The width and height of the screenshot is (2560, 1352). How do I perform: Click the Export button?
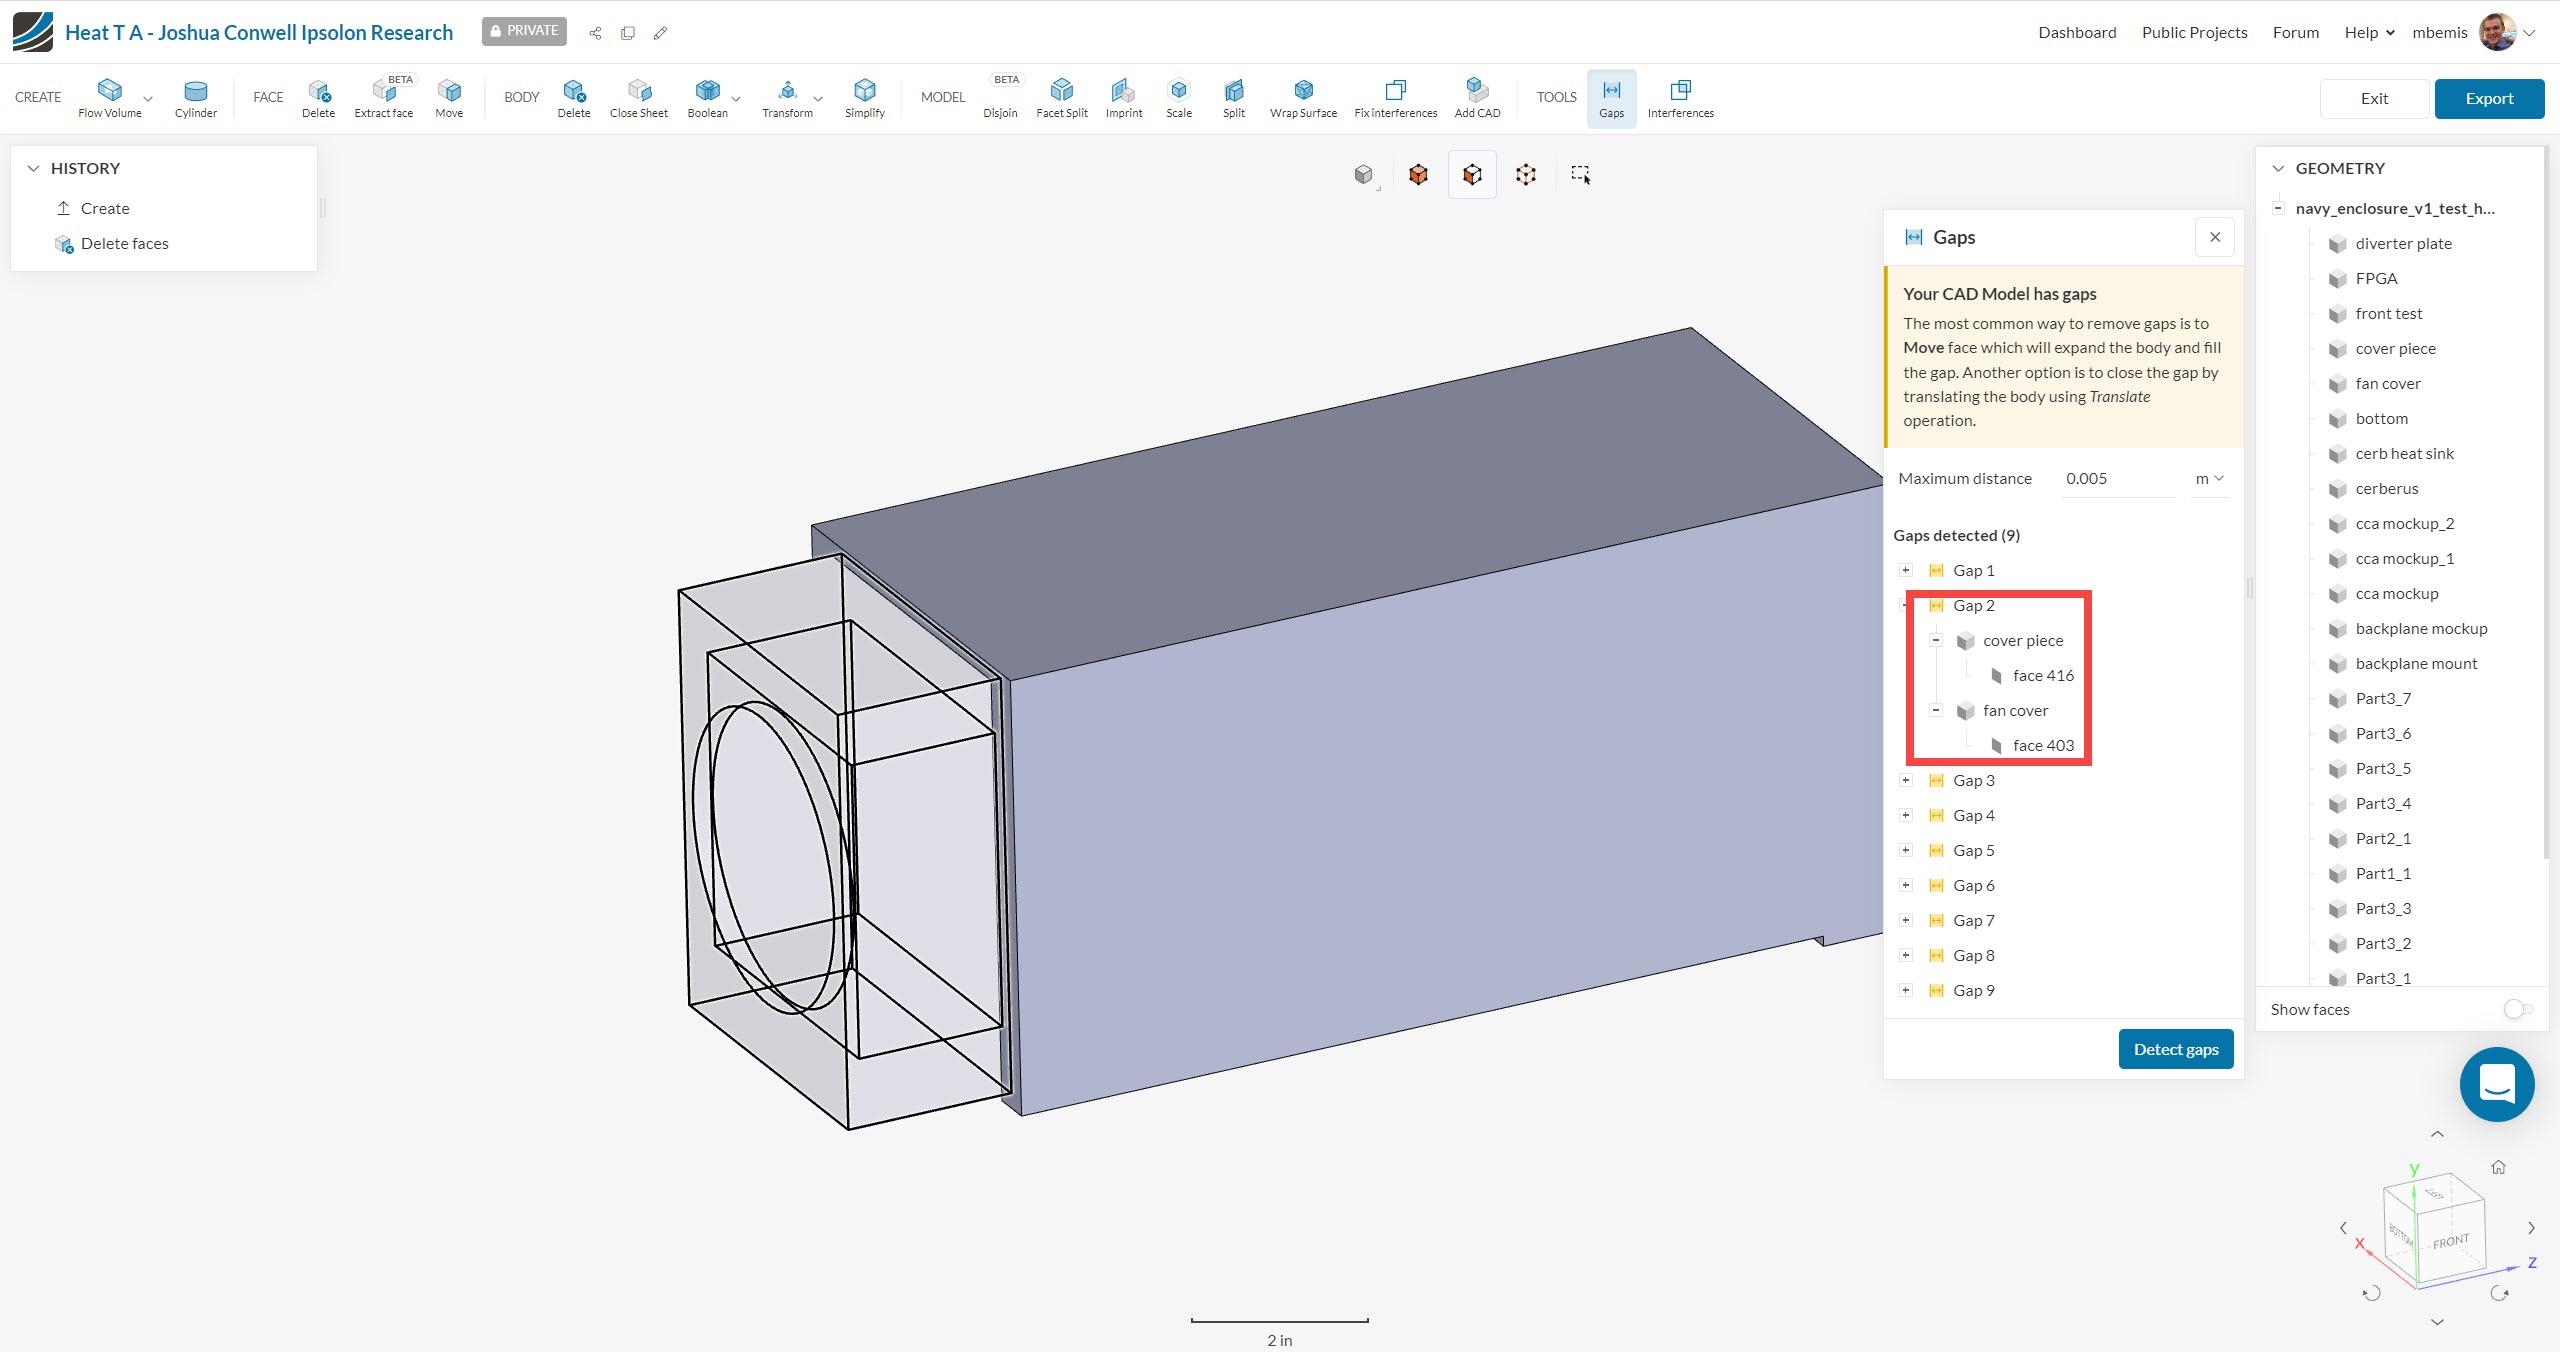pyautogui.click(x=2488, y=98)
